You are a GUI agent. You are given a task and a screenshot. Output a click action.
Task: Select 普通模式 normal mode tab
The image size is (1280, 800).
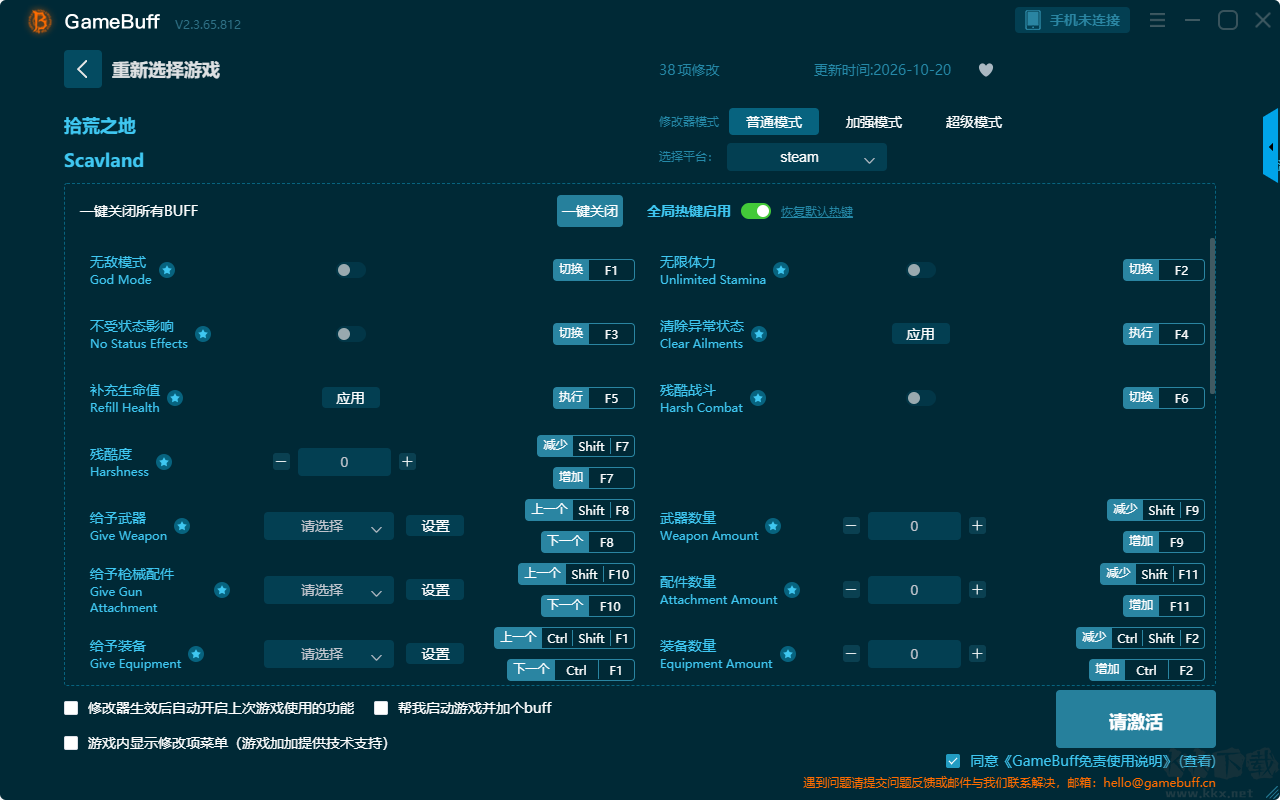[x=774, y=122]
